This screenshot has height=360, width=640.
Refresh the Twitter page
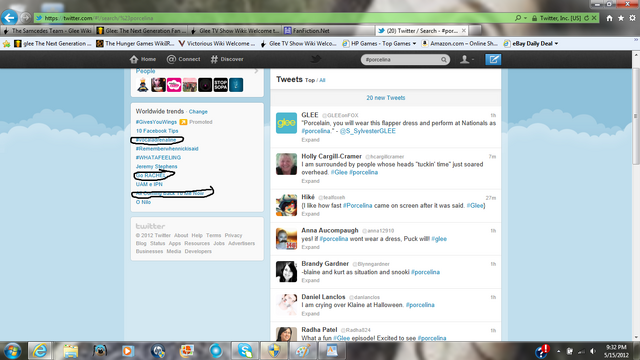pyautogui.click(x=587, y=18)
